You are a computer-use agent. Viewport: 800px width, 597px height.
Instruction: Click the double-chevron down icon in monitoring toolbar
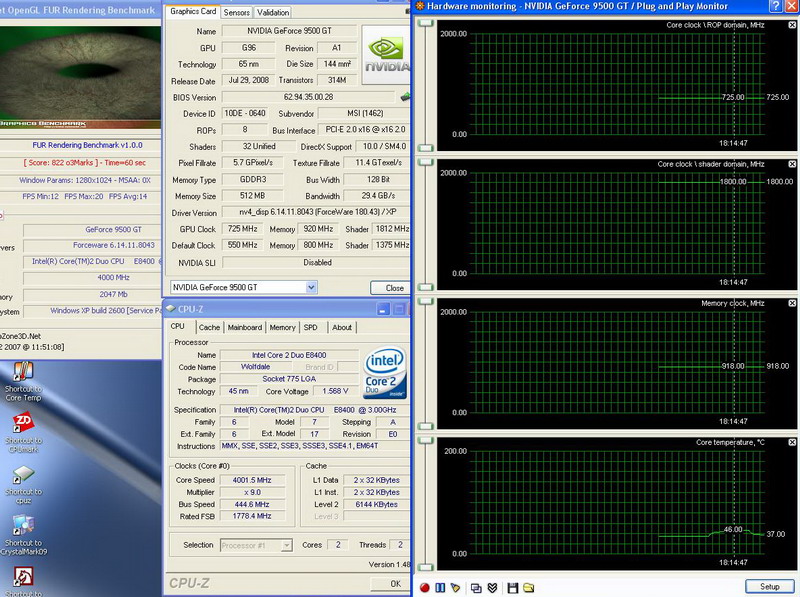[492, 588]
